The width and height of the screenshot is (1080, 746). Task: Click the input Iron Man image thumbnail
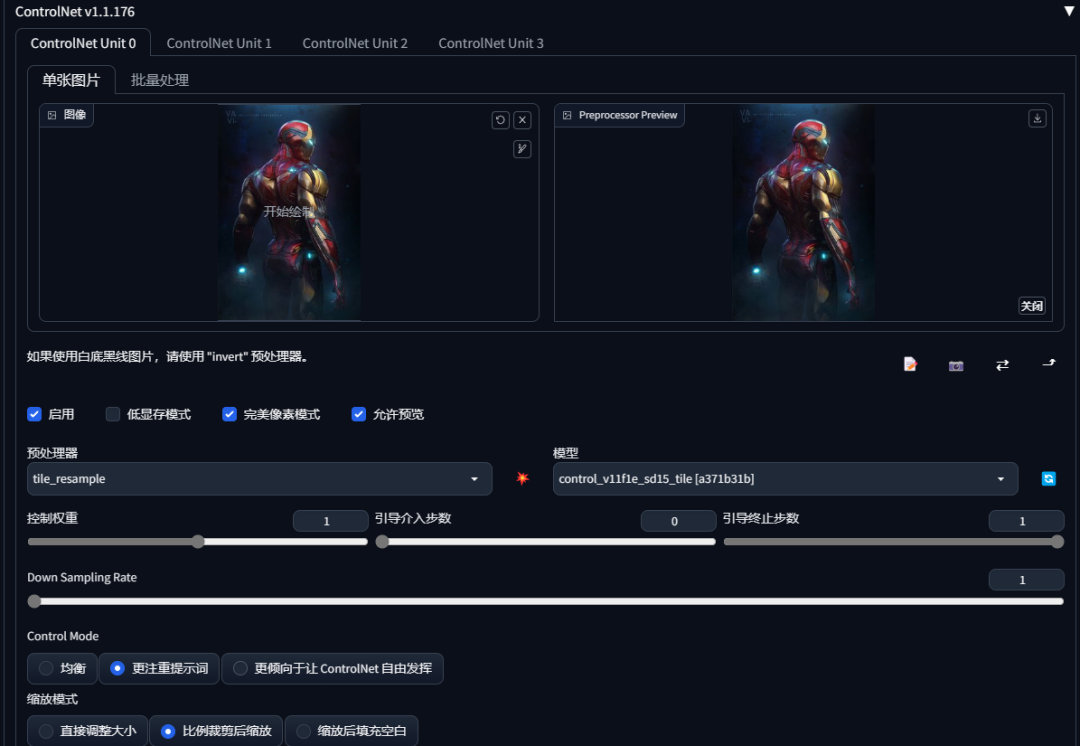[x=289, y=212]
